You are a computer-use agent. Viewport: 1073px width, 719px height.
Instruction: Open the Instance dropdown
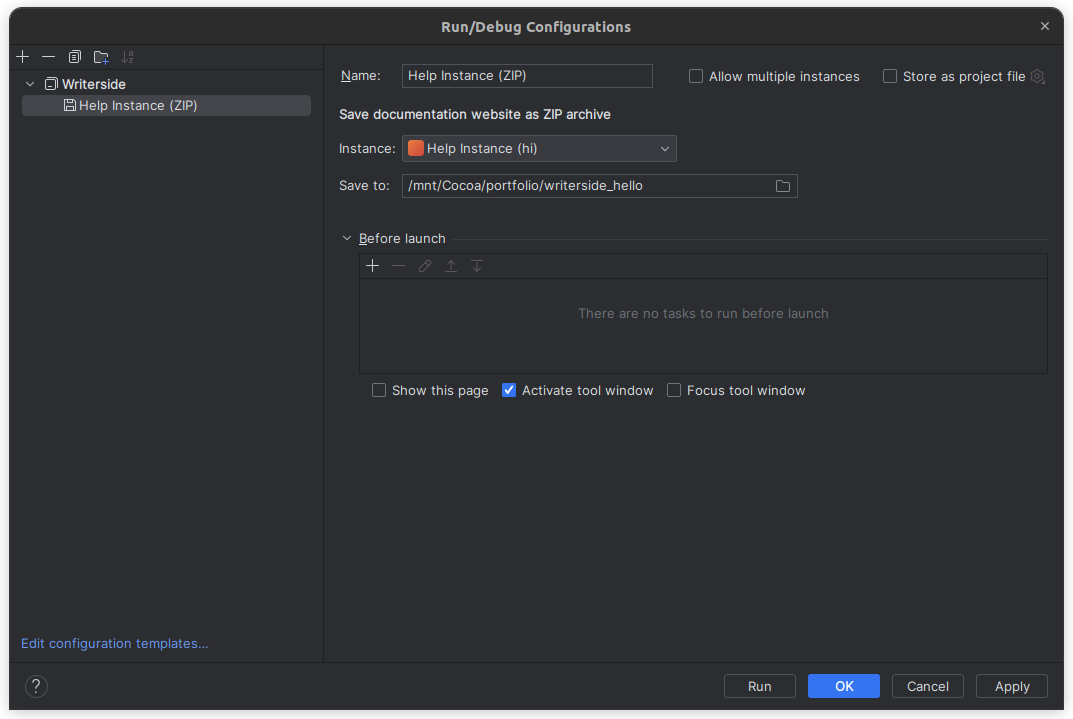539,149
